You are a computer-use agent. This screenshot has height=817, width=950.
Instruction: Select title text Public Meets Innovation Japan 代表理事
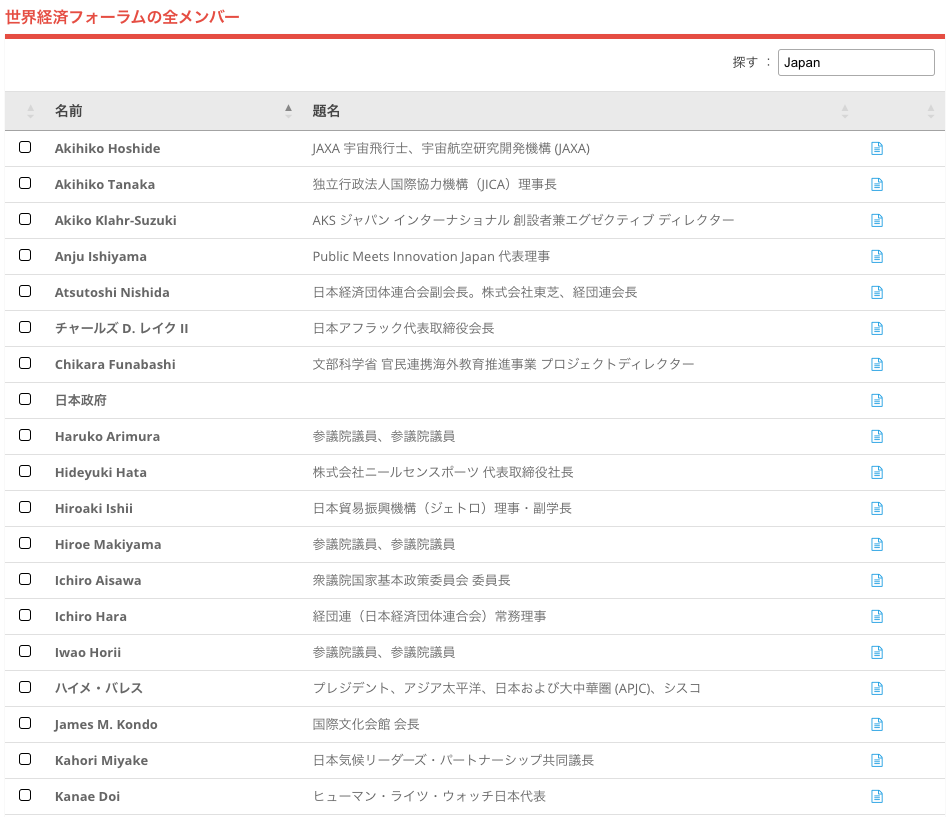(x=431, y=256)
